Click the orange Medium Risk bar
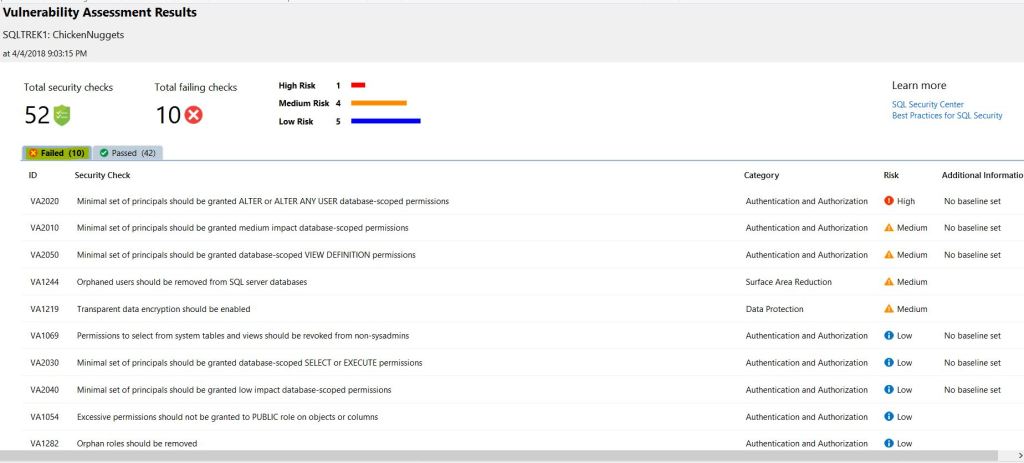The height and width of the screenshot is (463, 1024). click(378, 103)
